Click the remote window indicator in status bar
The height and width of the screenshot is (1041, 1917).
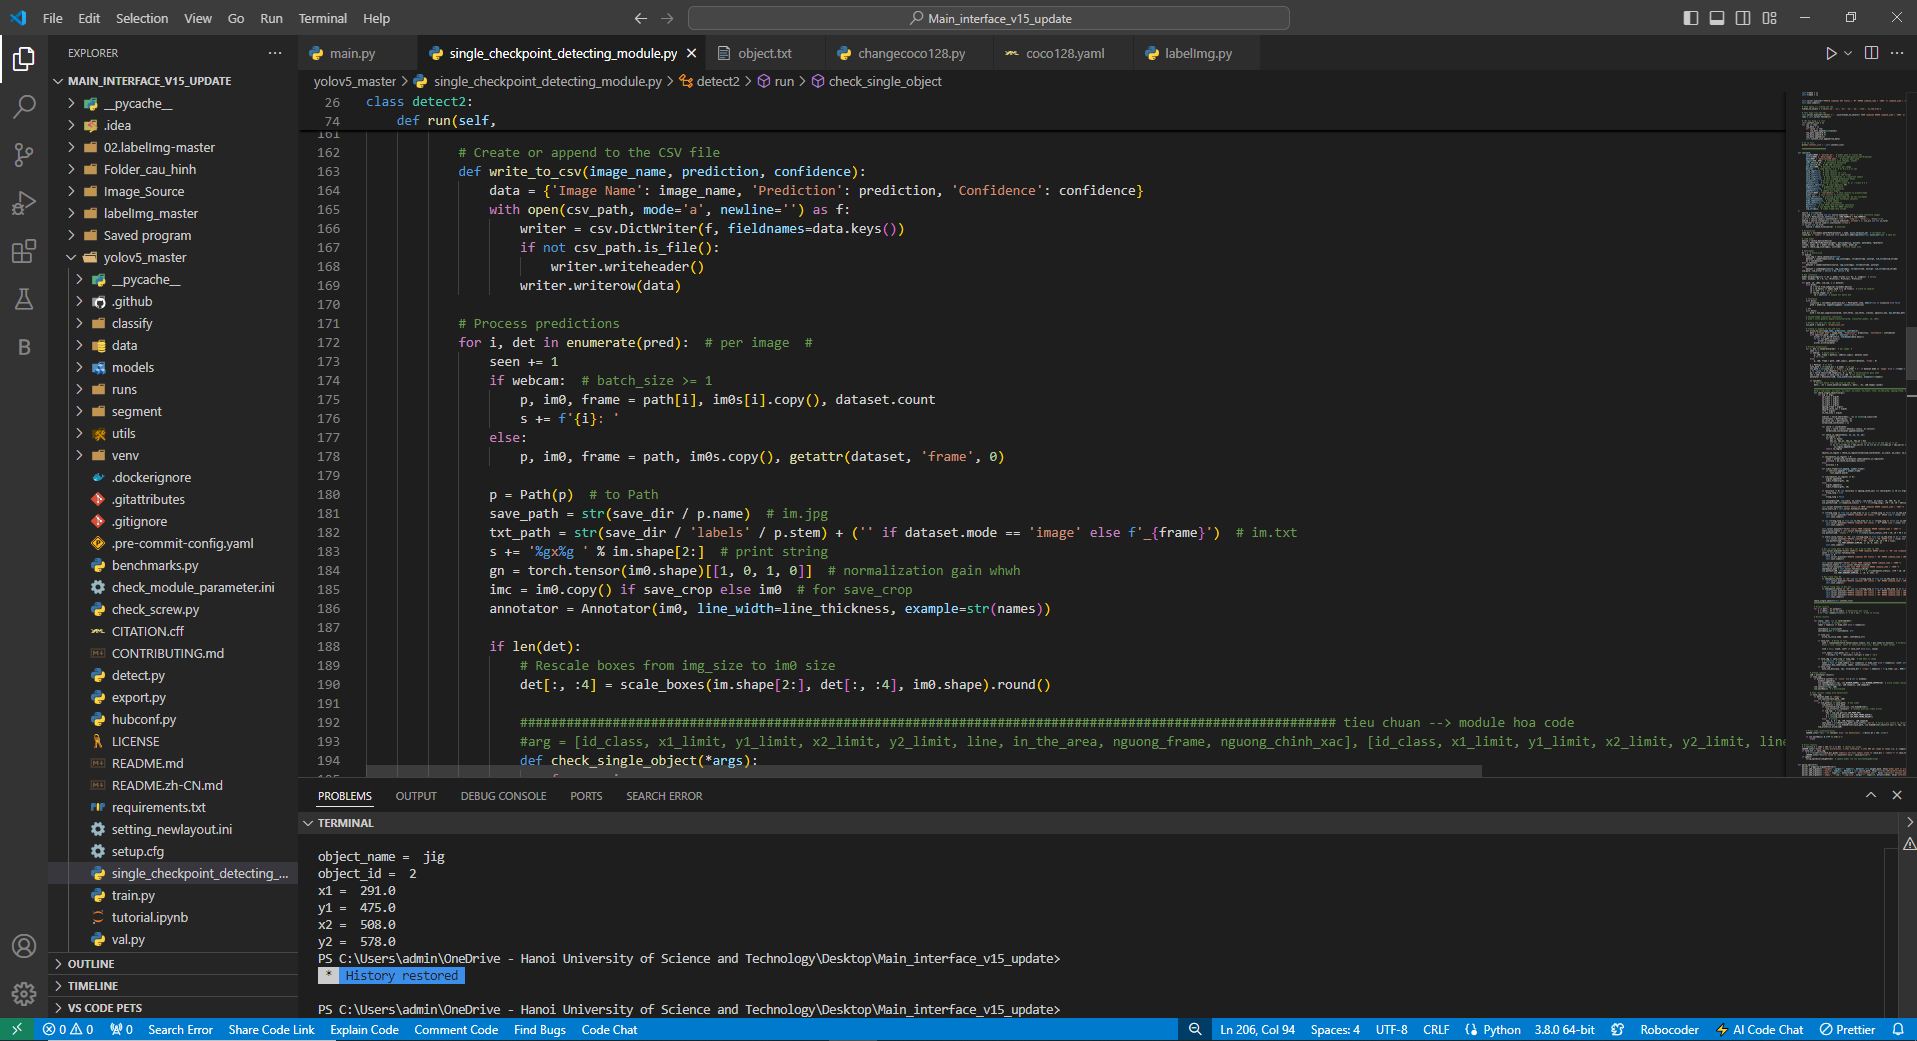17,1030
